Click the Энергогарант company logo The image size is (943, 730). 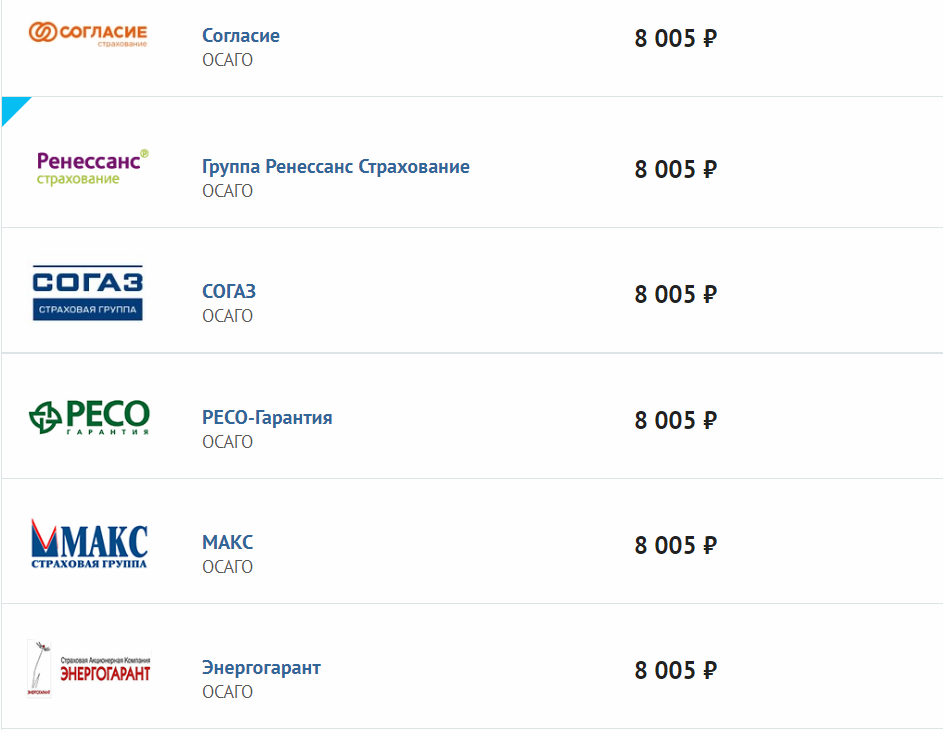pyautogui.click(x=89, y=668)
